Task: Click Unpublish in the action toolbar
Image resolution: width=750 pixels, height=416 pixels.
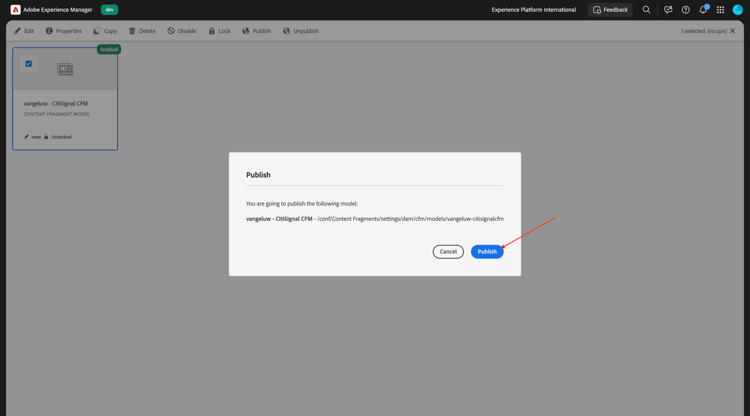Action: click(x=301, y=31)
